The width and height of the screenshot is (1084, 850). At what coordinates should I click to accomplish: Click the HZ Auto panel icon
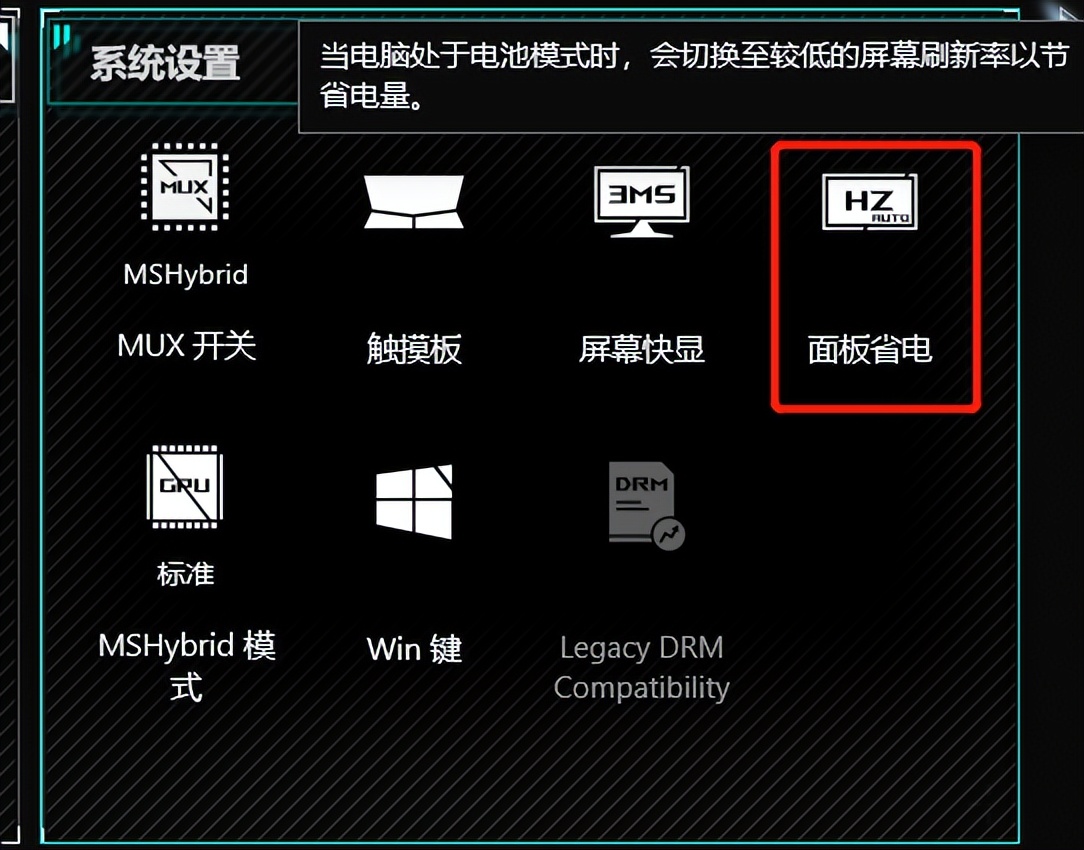870,201
